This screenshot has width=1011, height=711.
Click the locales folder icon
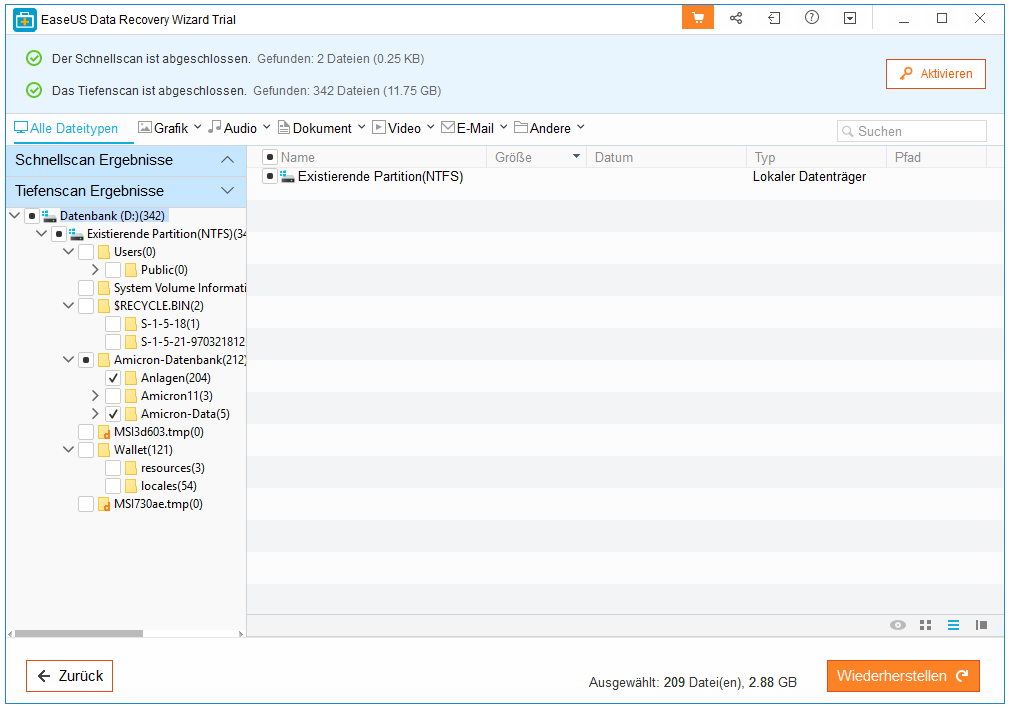131,487
